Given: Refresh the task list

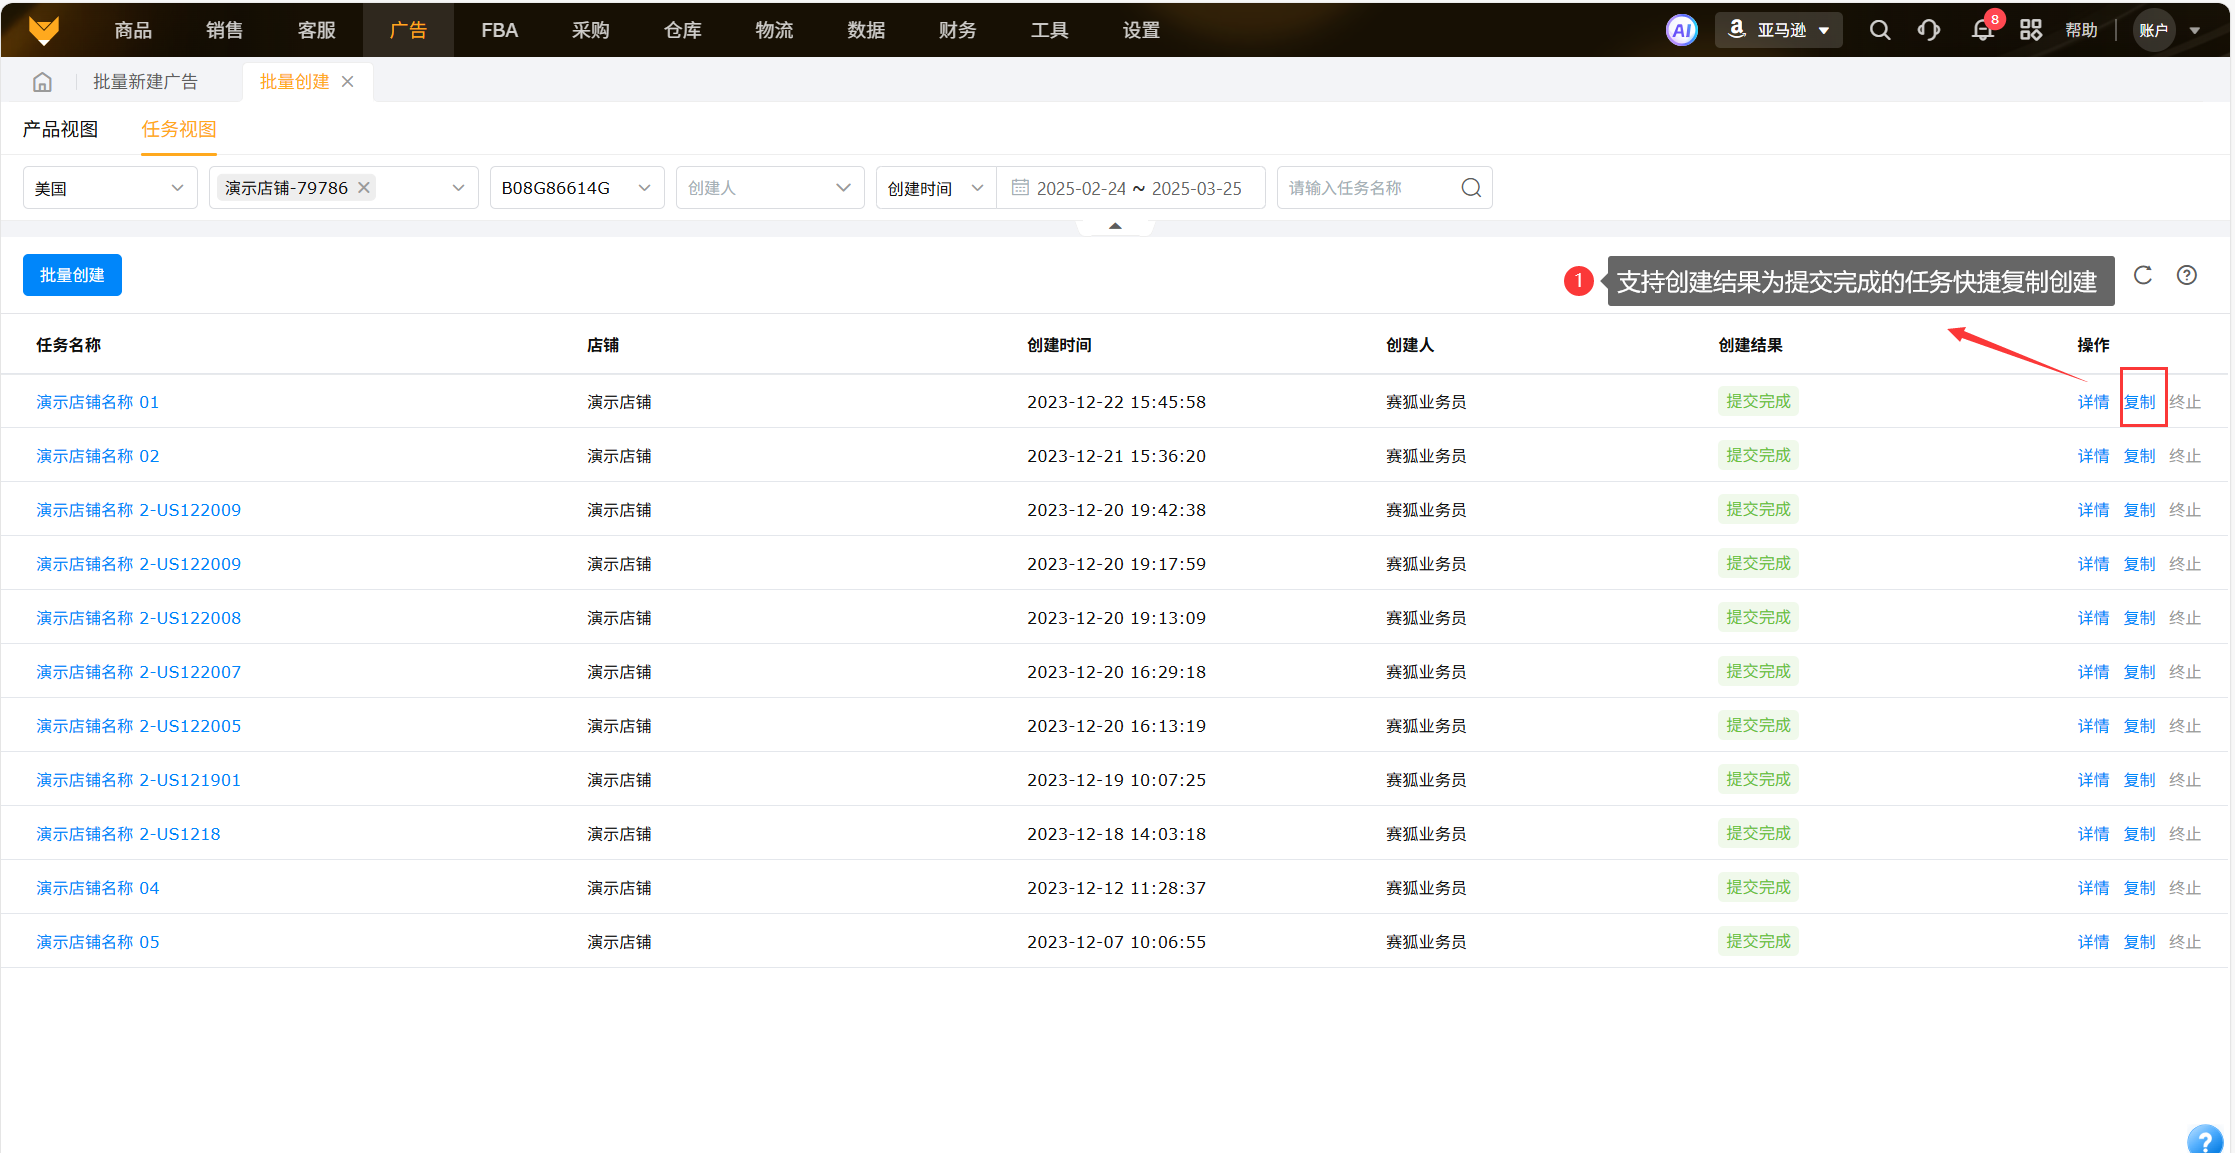Looking at the screenshot, I should click(2142, 275).
